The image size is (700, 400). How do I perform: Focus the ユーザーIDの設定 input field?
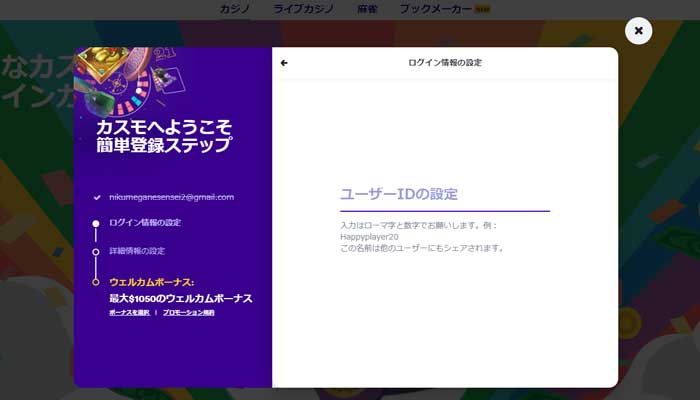[x=445, y=194]
